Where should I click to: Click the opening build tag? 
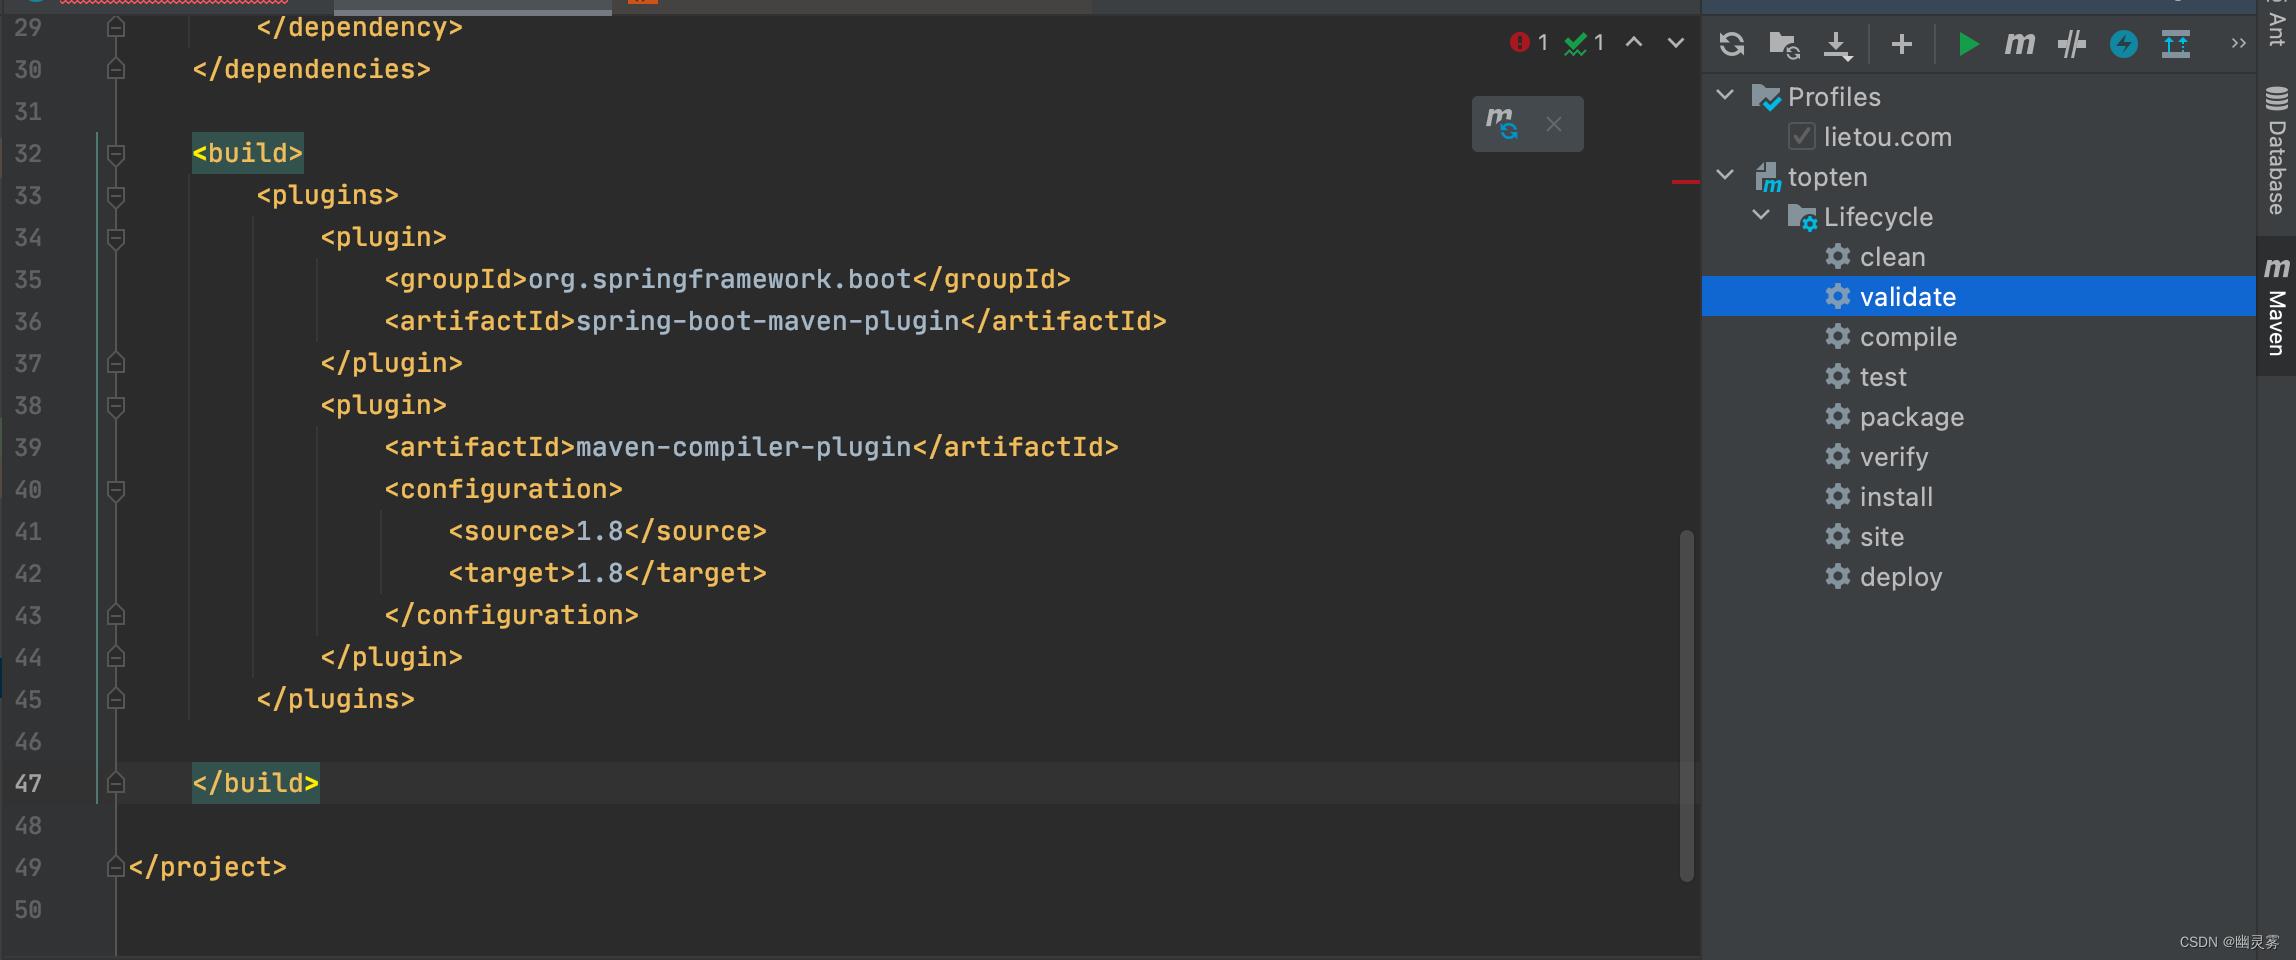[248, 153]
